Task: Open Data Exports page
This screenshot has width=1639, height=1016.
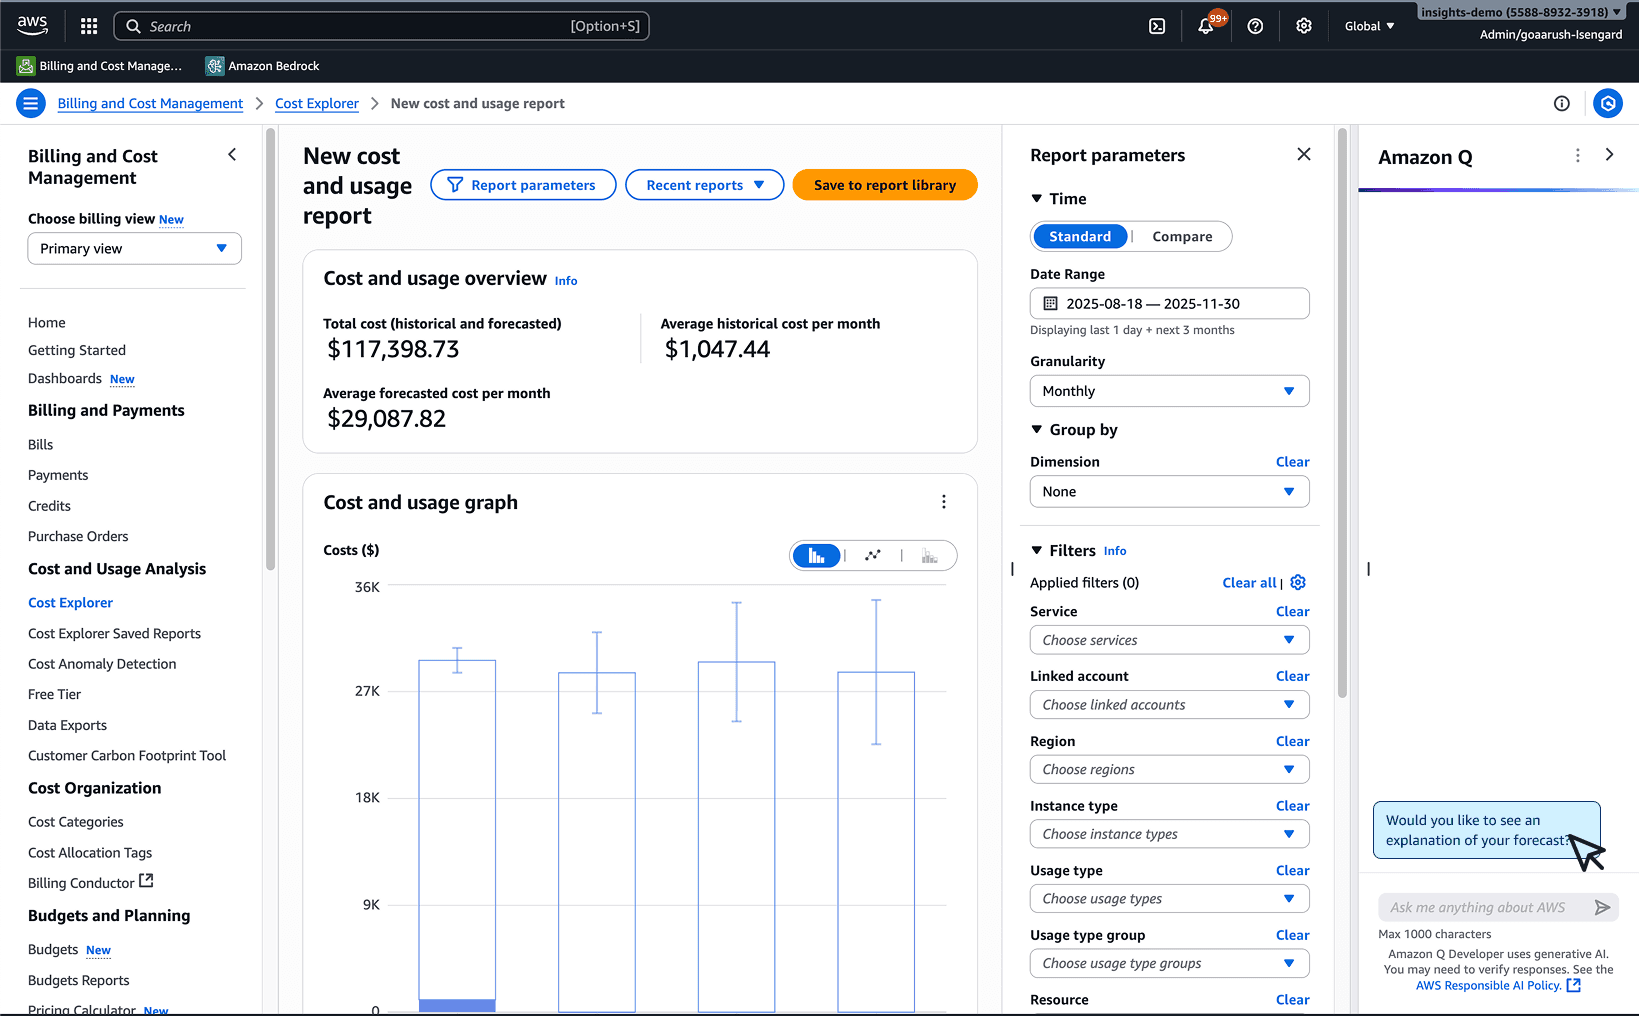Action: click(x=67, y=726)
